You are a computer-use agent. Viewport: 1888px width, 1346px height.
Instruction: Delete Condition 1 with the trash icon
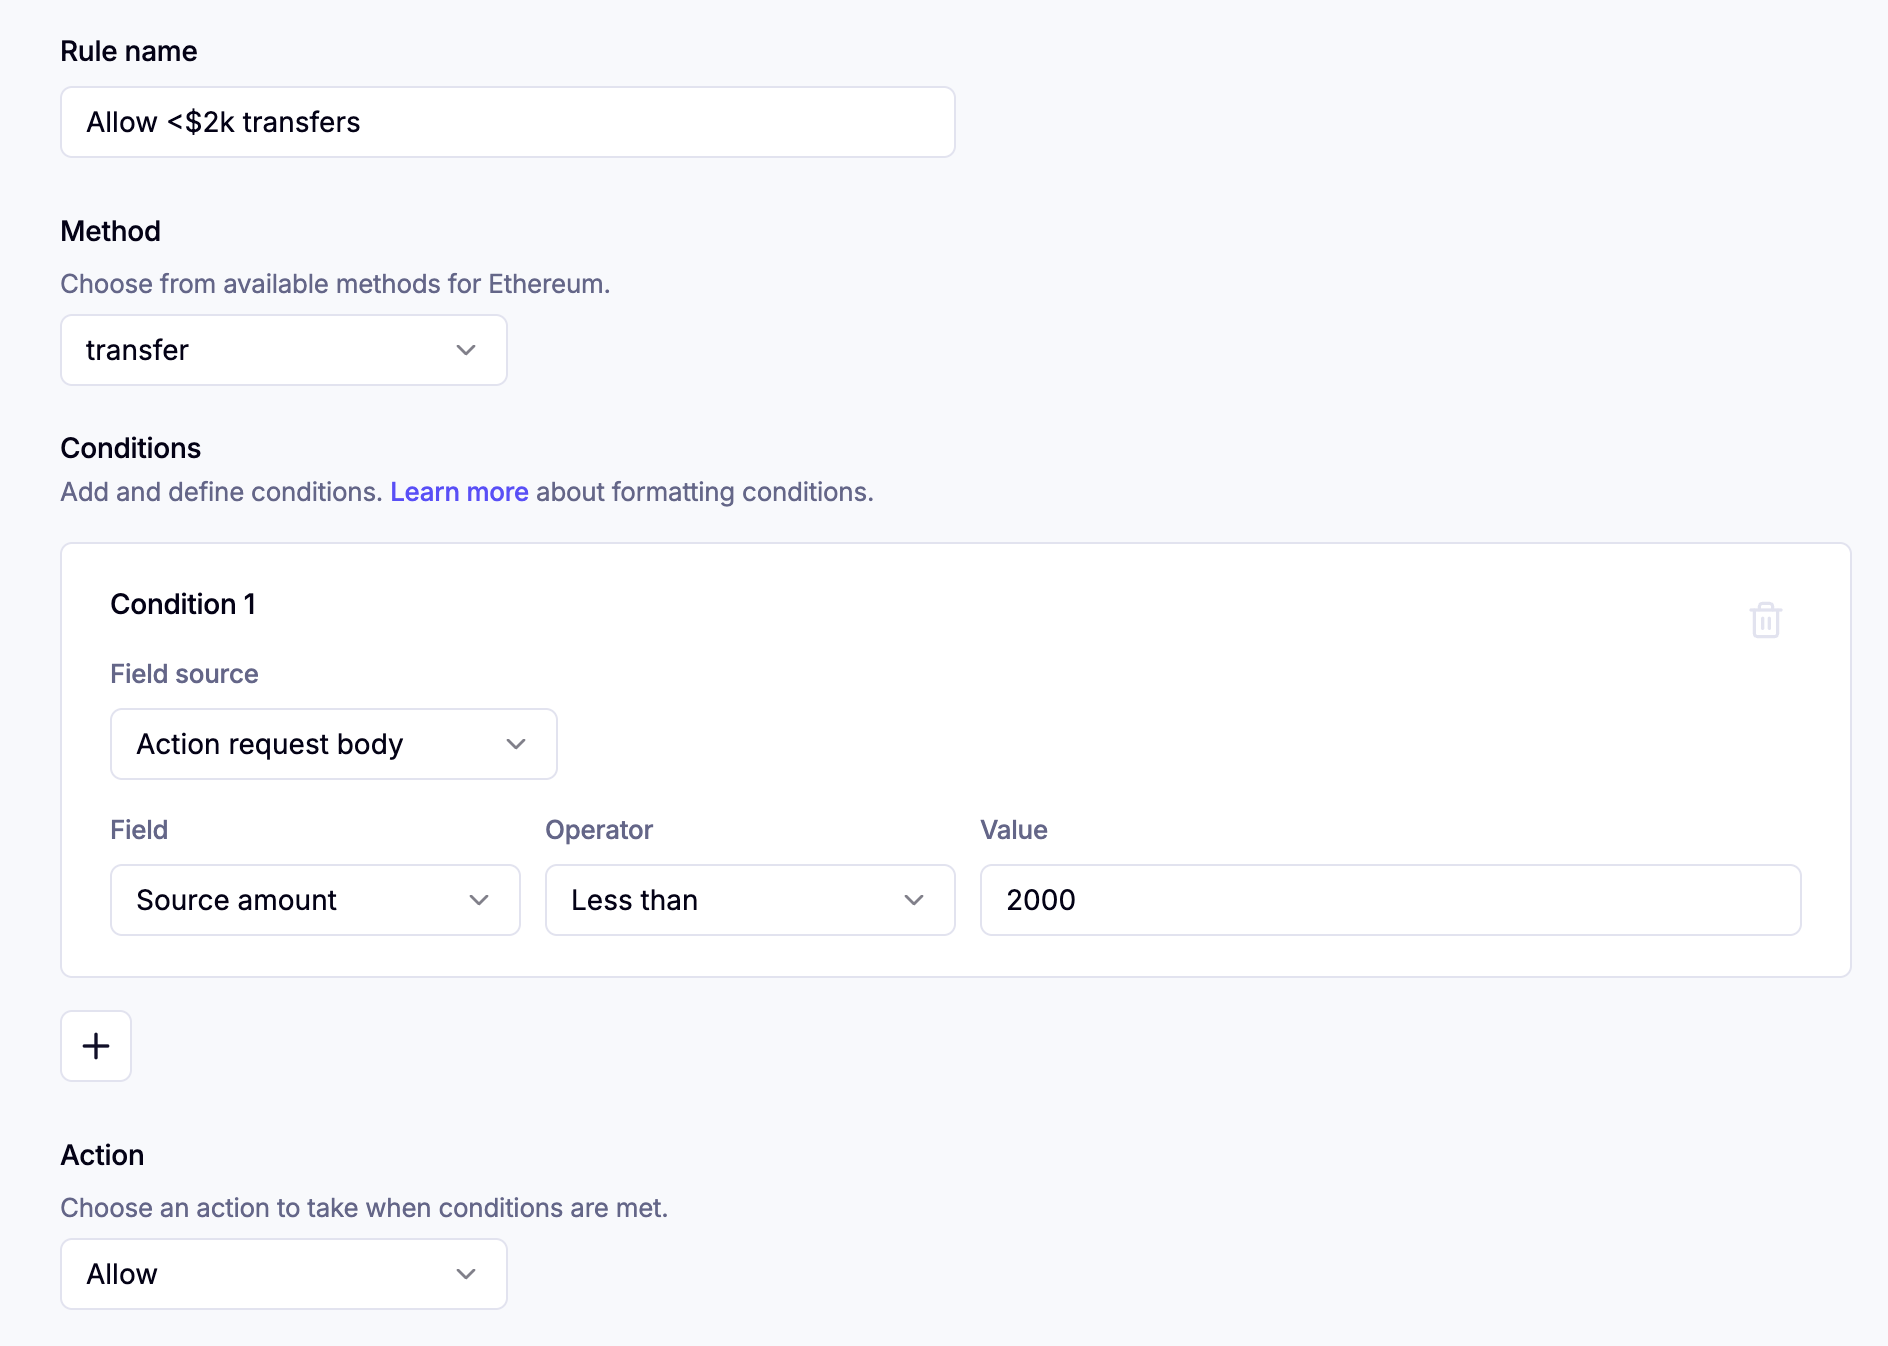pos(1765,620)
